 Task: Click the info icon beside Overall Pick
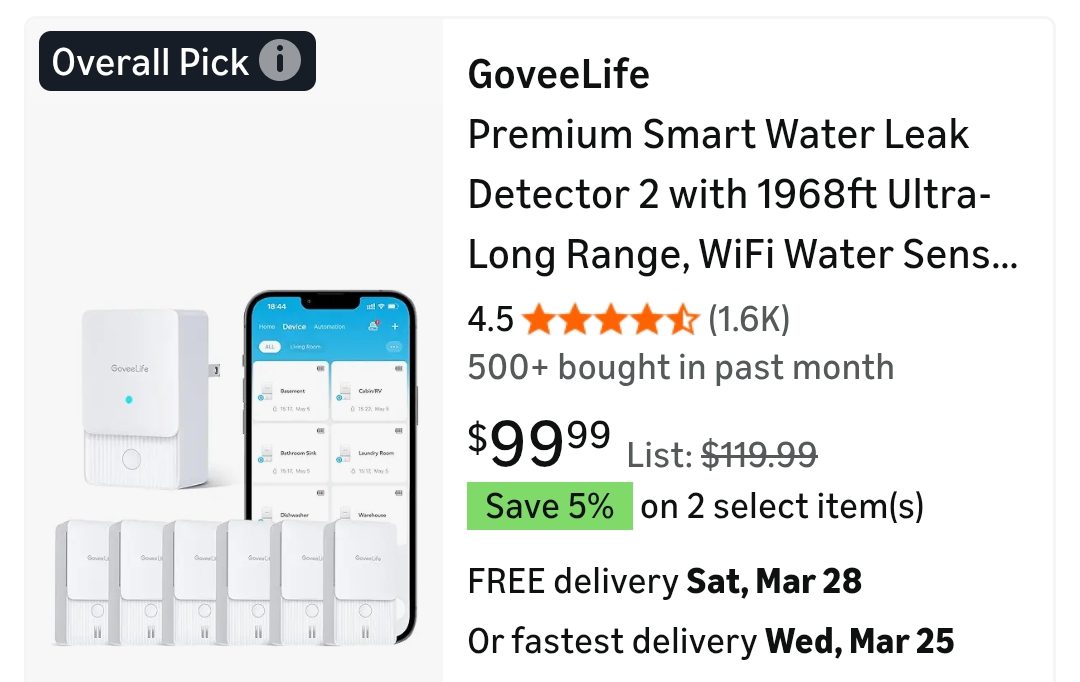point(280,62)
